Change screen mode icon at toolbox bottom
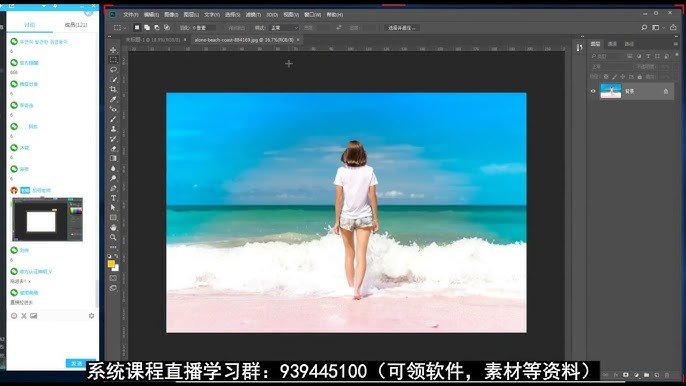 tap(113, 288)
